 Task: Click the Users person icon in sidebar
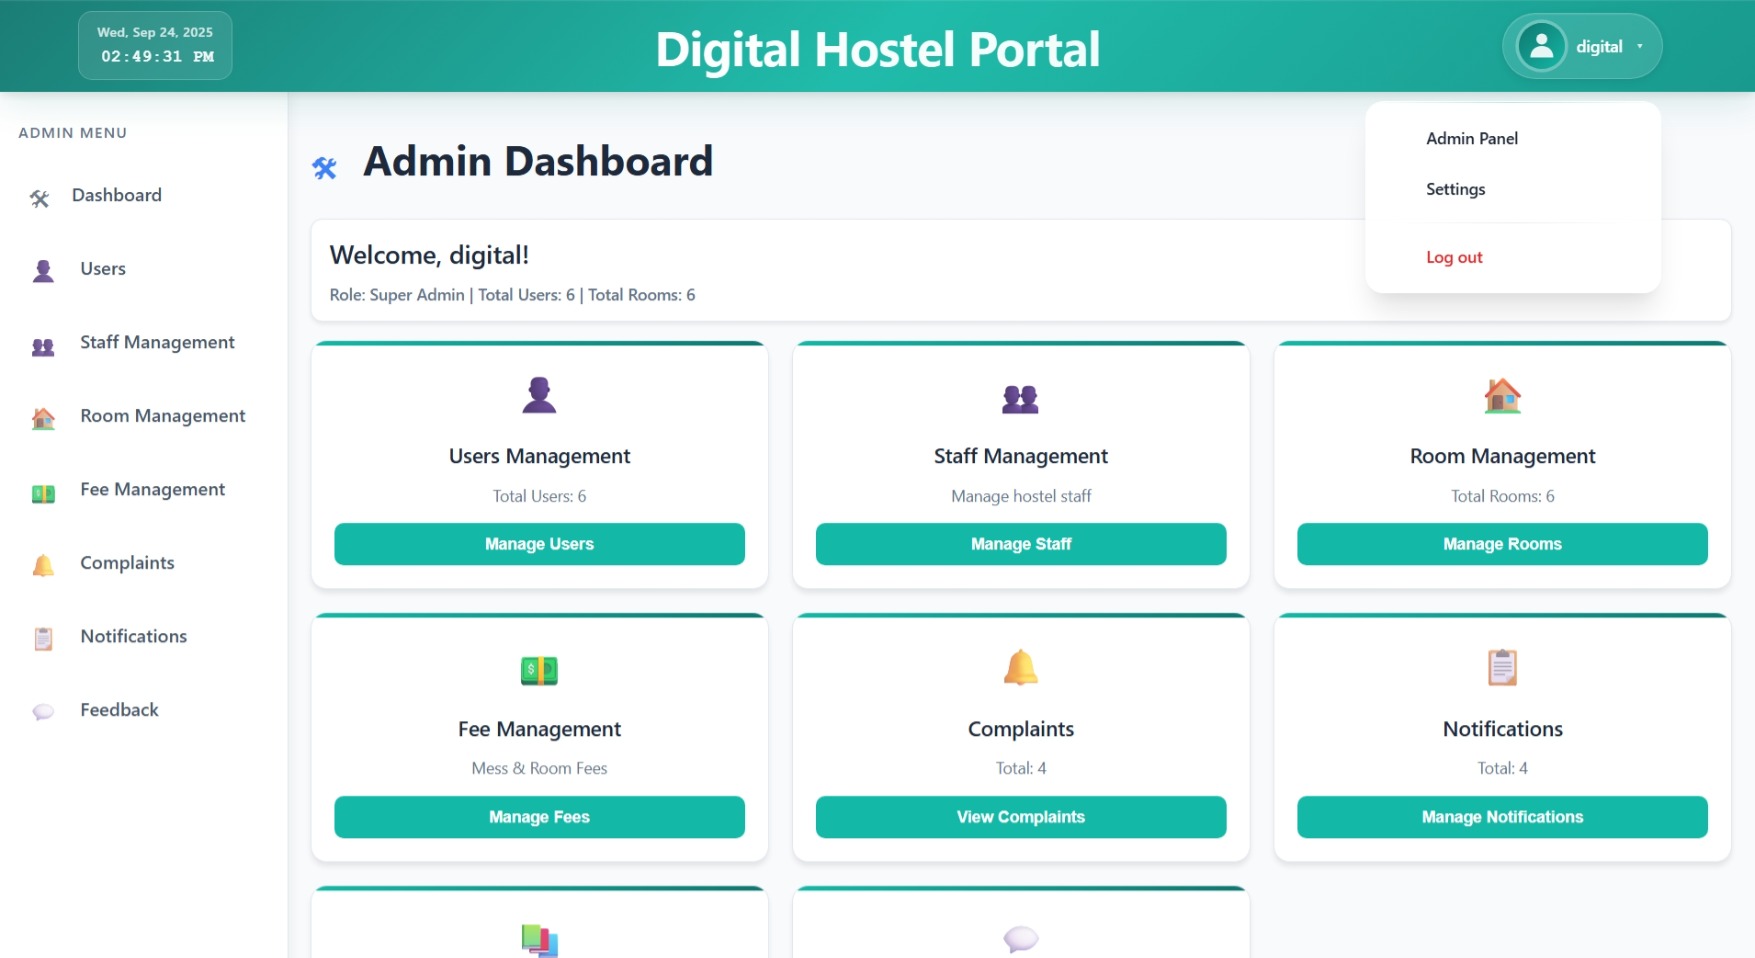pyautogui.click(x=42, y=269)
